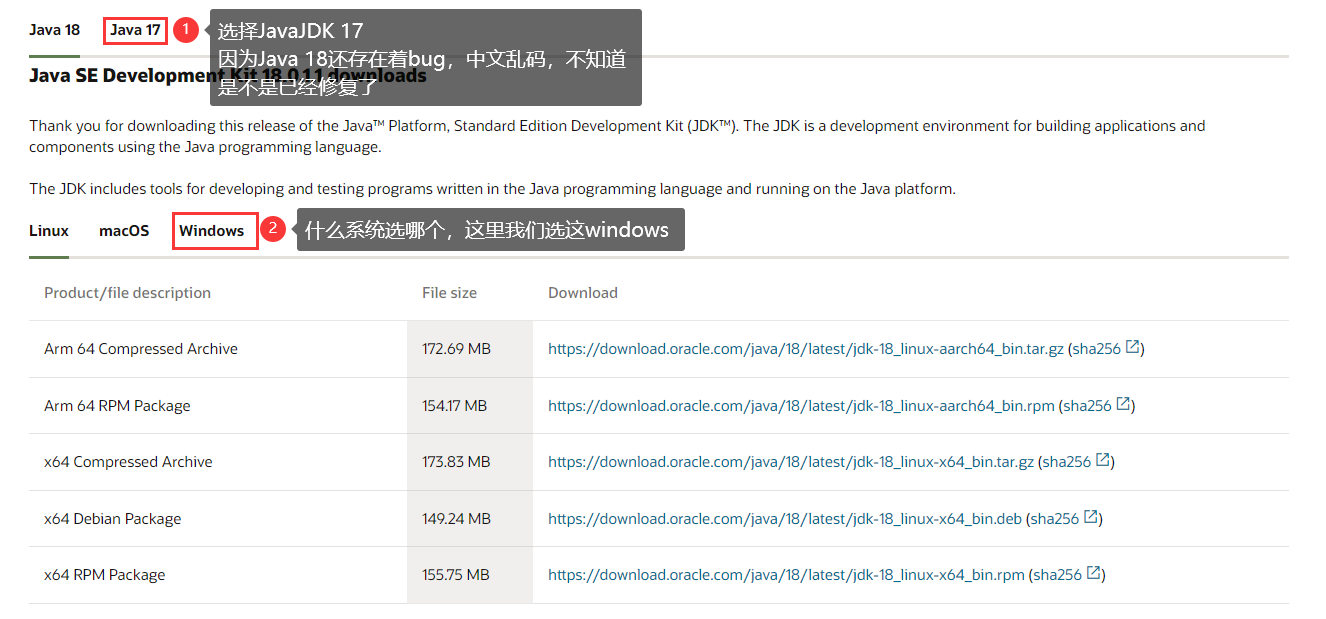This screenshot has width=1326, height=619.
Task: Open sha256 text link for x64 RPM Package
Action: (x=1057, y=575)
